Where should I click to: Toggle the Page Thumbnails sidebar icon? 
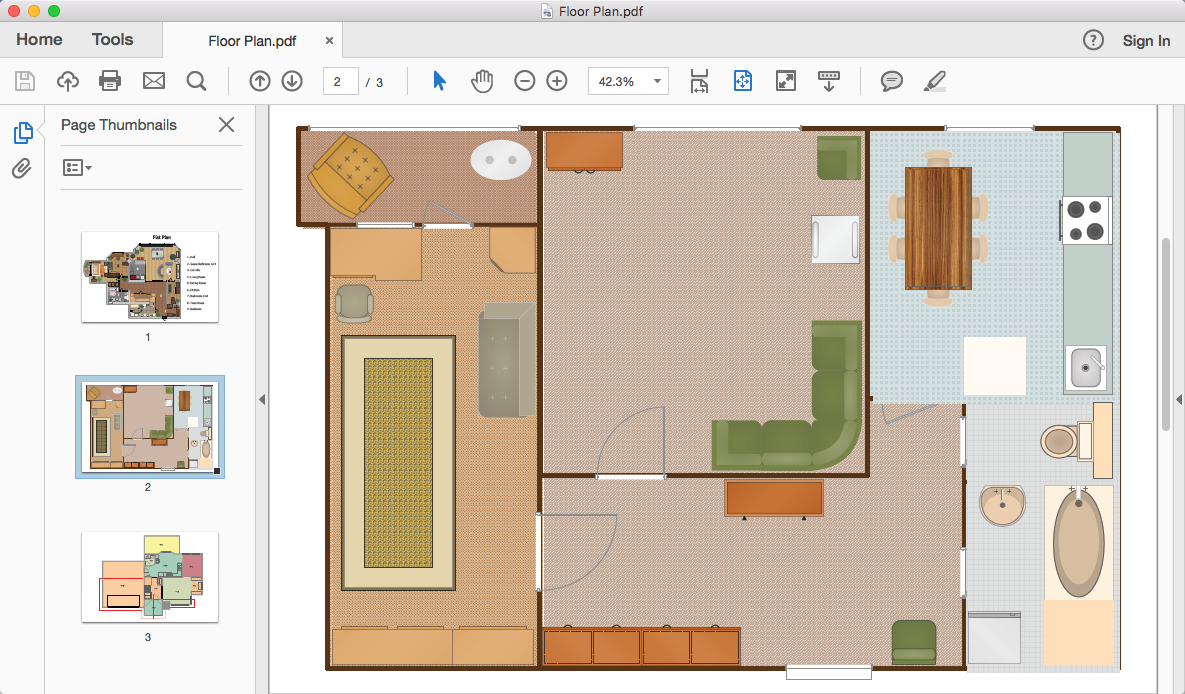coord(22,132)
